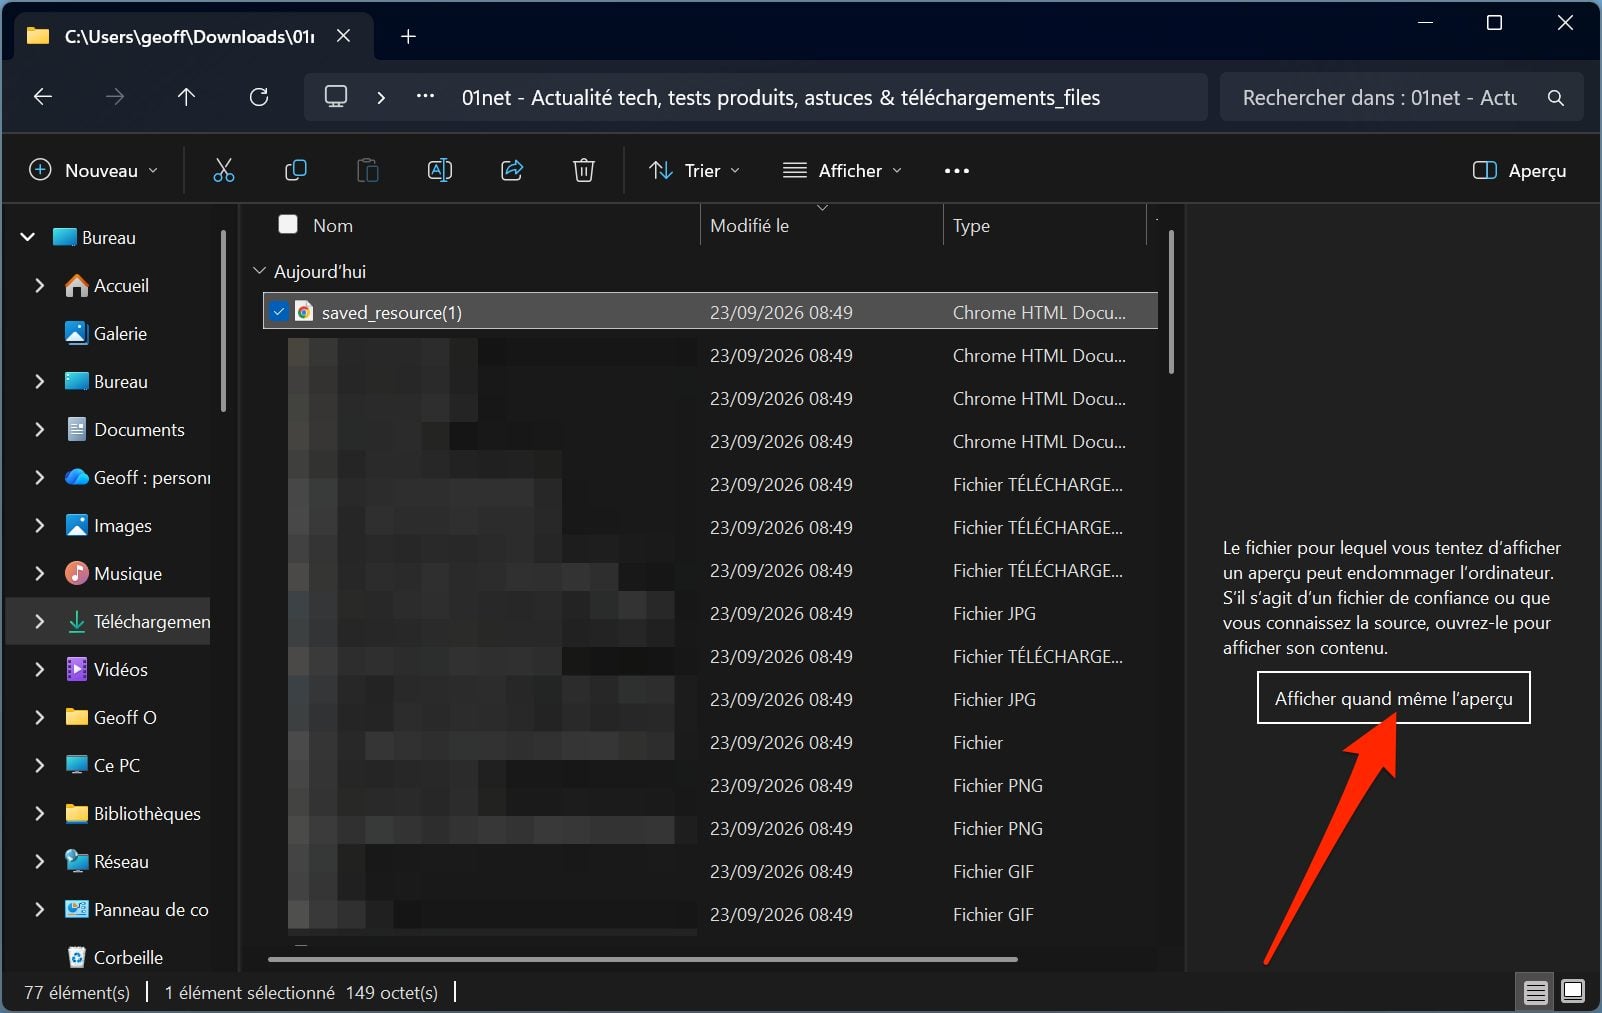1602x1013 pixels.
Task: Select Galerie in navigation pane
Action: pos(106,333)
